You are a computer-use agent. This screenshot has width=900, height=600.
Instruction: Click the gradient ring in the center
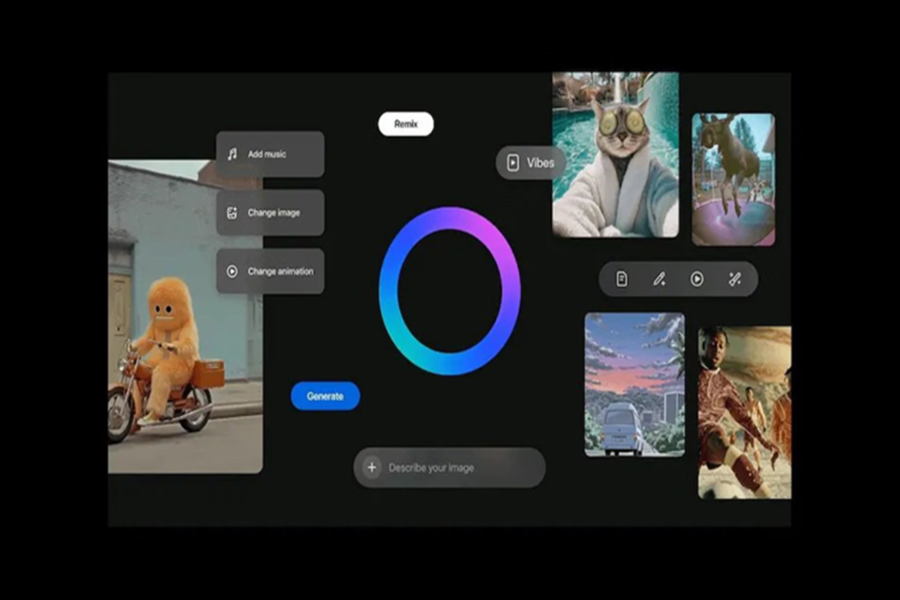[449, 219]
